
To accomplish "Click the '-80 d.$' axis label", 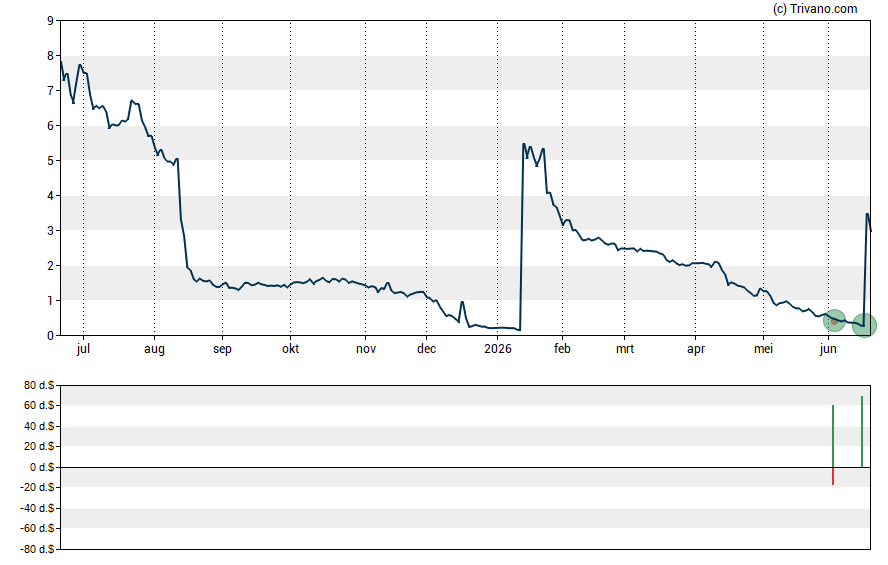I will tap(37, 549).
